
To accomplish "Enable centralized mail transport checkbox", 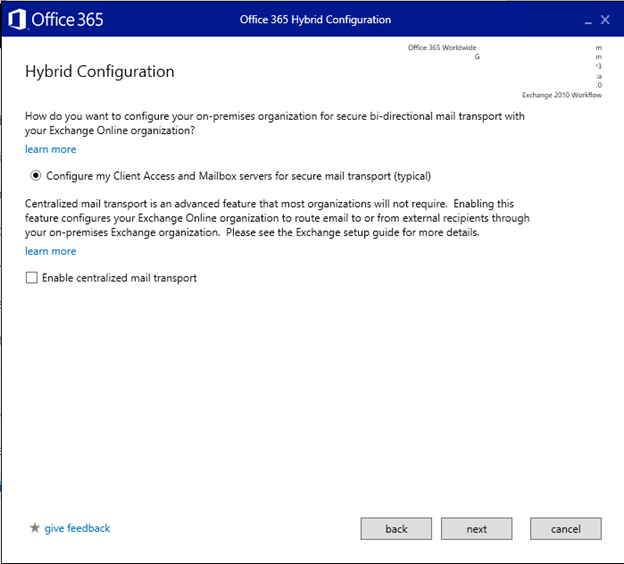I will (31, 277).
